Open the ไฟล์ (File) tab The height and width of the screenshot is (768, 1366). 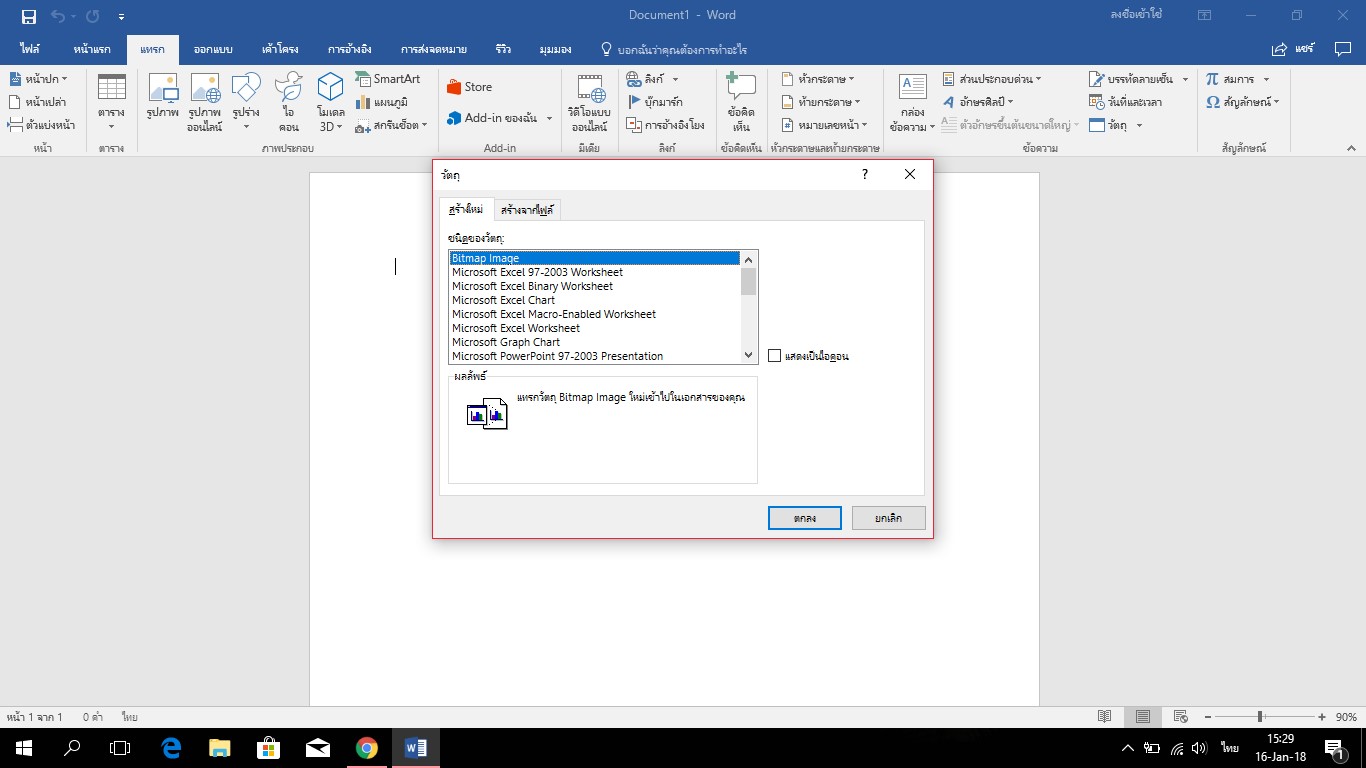pos(29,49)
